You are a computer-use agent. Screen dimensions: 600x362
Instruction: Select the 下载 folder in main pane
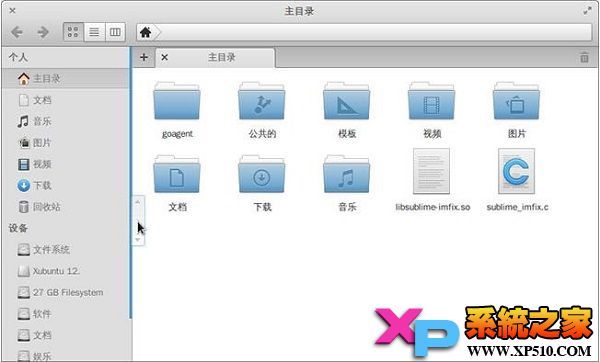262,174
